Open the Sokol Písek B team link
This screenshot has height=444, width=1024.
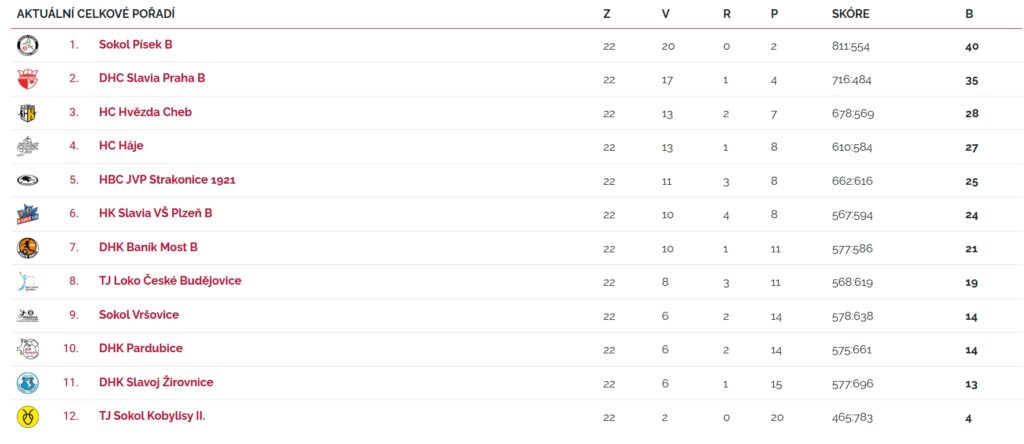tap(135, 45)
